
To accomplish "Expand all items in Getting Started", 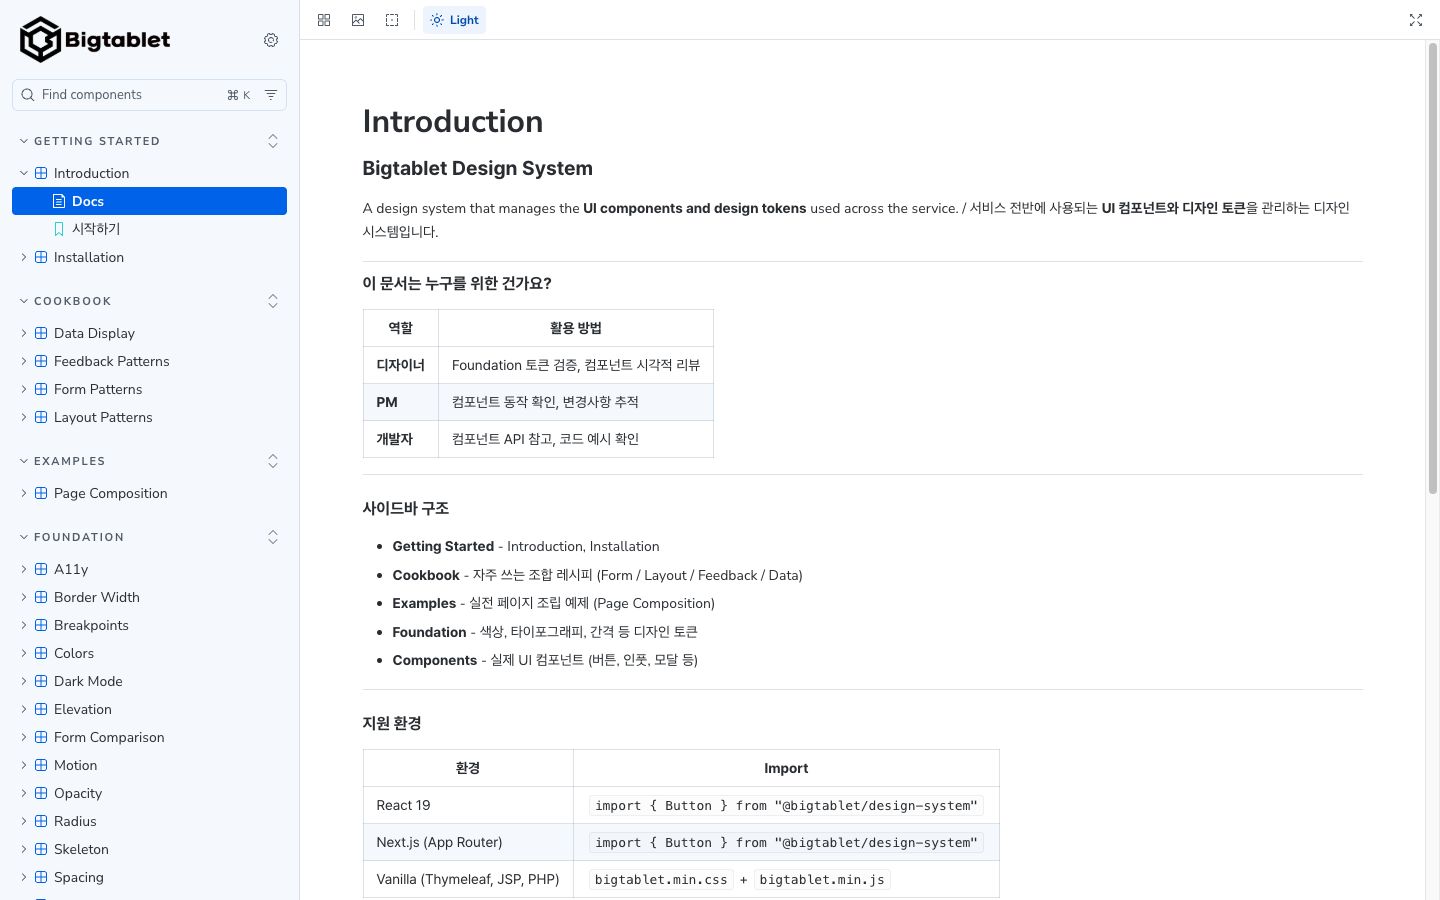I will tap(273, 141).
